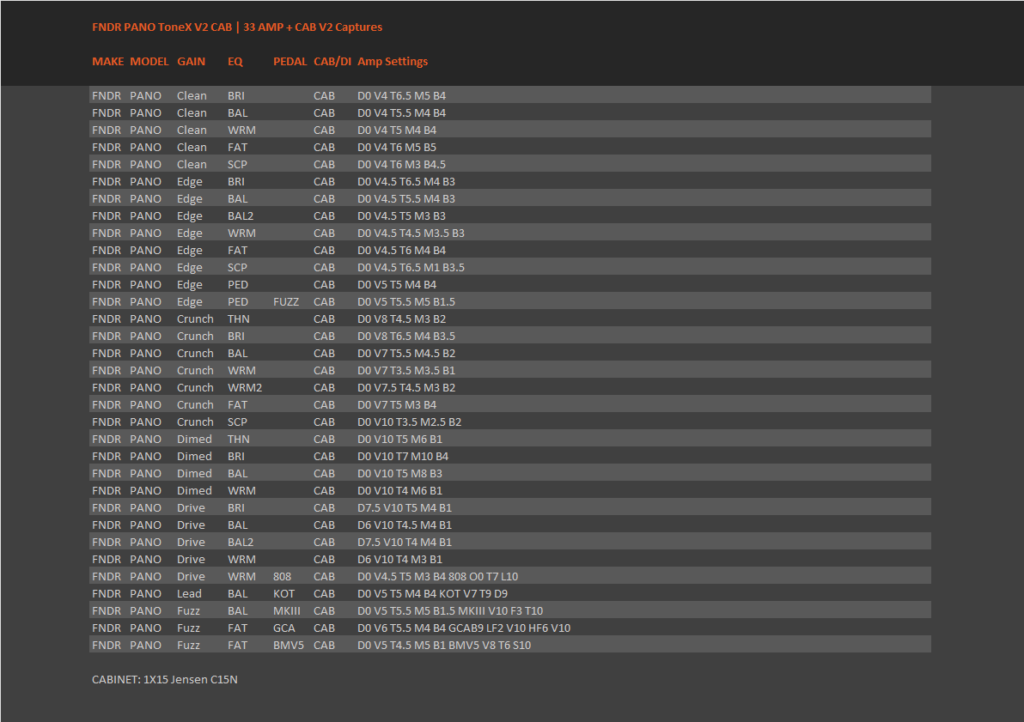Click settings 'D0 V7 T5 M3 B4'
Image resolution: width=1024 pixels, height=722 pixels.
click(x=396, y=405)
